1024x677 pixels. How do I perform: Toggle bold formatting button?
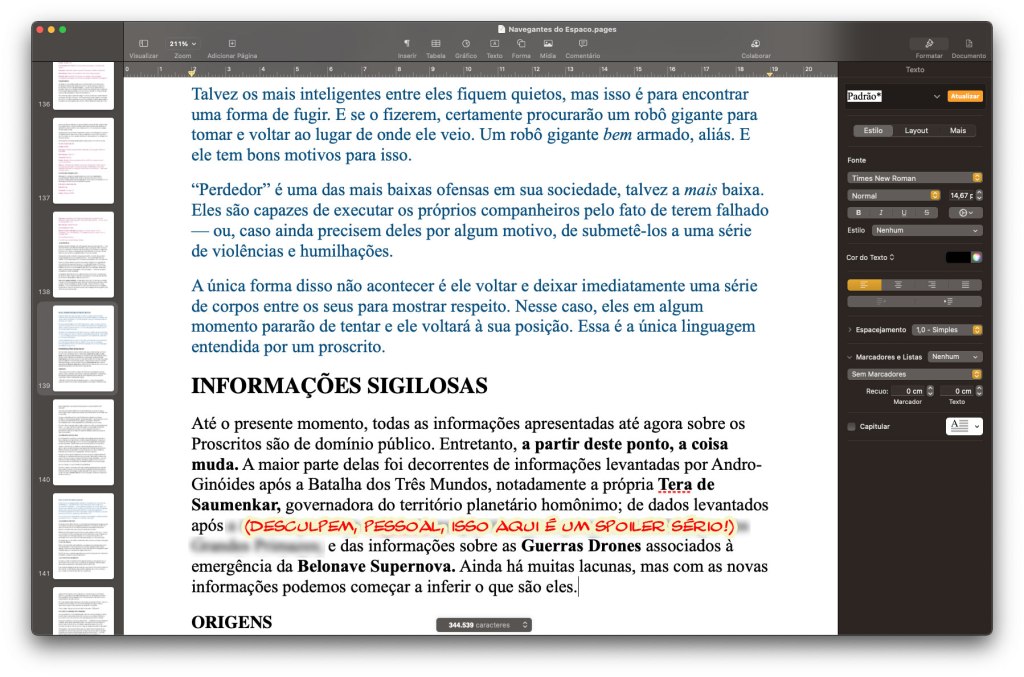[x=859, y=212]
